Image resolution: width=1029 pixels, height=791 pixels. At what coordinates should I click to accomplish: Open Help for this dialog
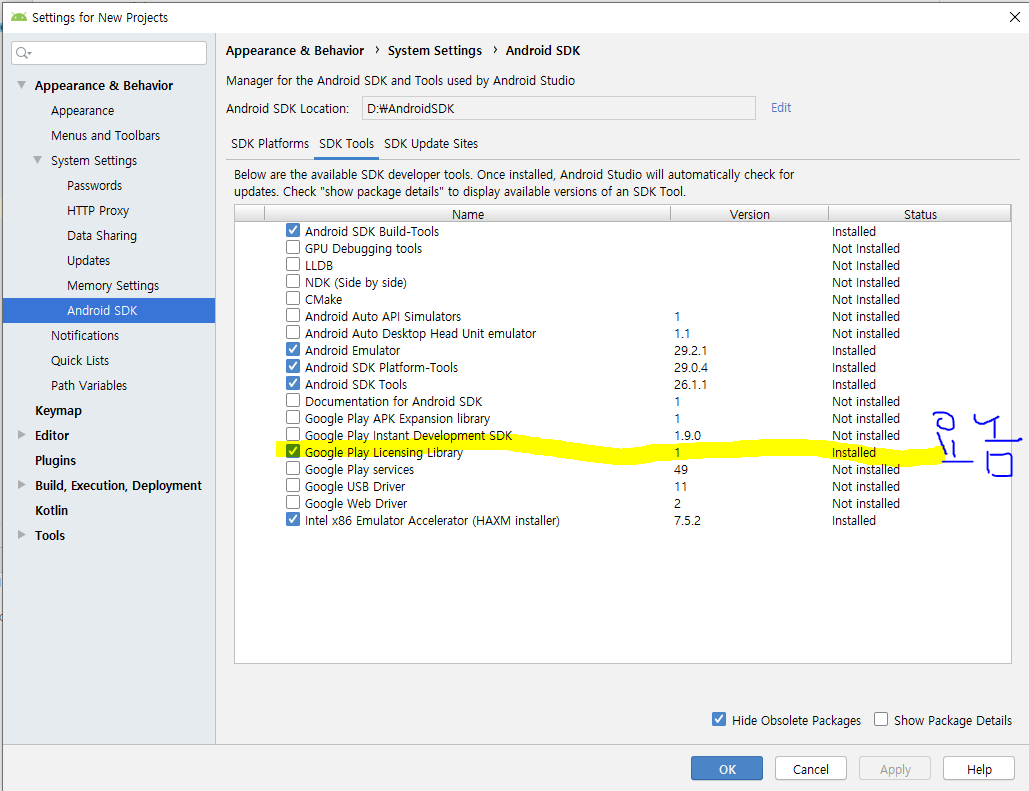point(979,769)
